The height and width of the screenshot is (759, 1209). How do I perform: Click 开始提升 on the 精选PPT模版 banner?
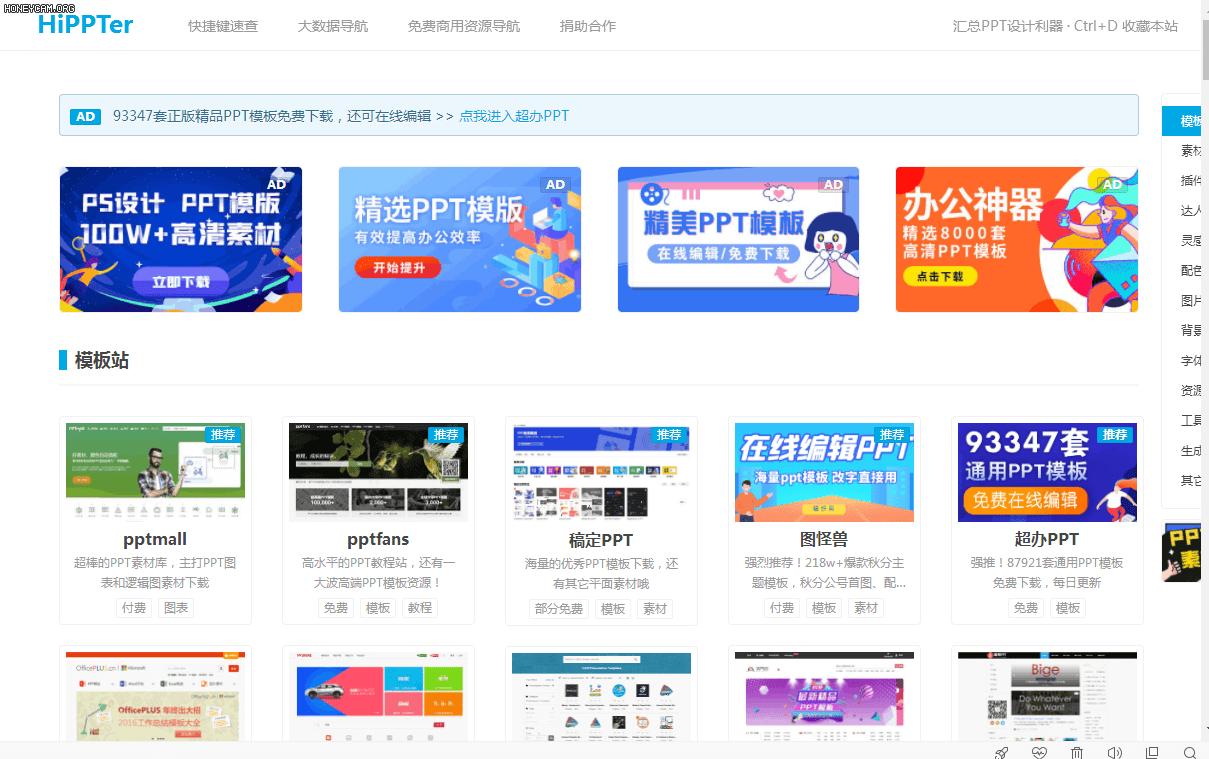pyautogui.click(x=397, y=267)
